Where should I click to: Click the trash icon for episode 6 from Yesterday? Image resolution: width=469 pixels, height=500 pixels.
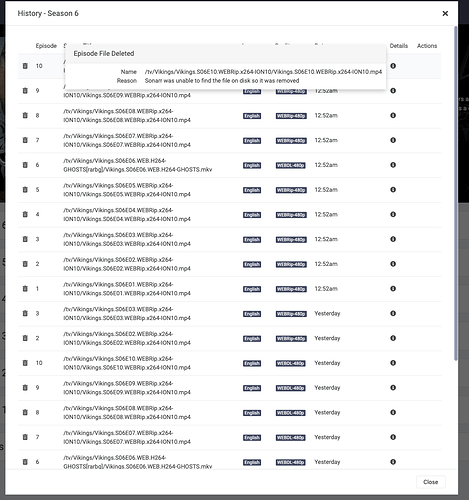[25, 462]
